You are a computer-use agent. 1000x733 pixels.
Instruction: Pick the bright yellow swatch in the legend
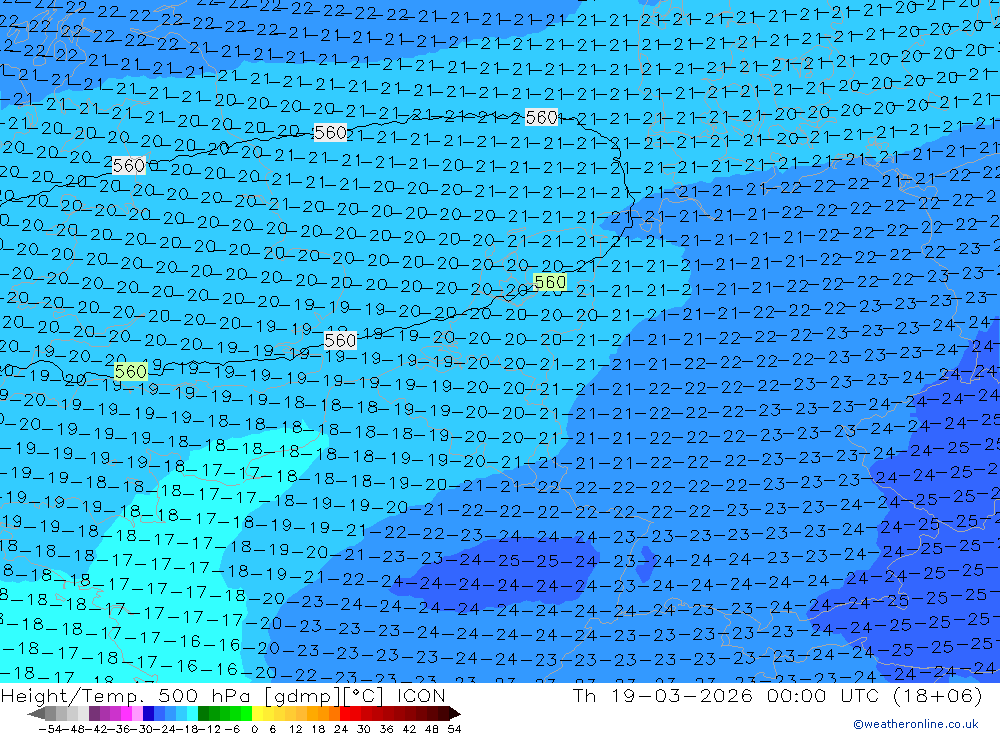[257, 714]
